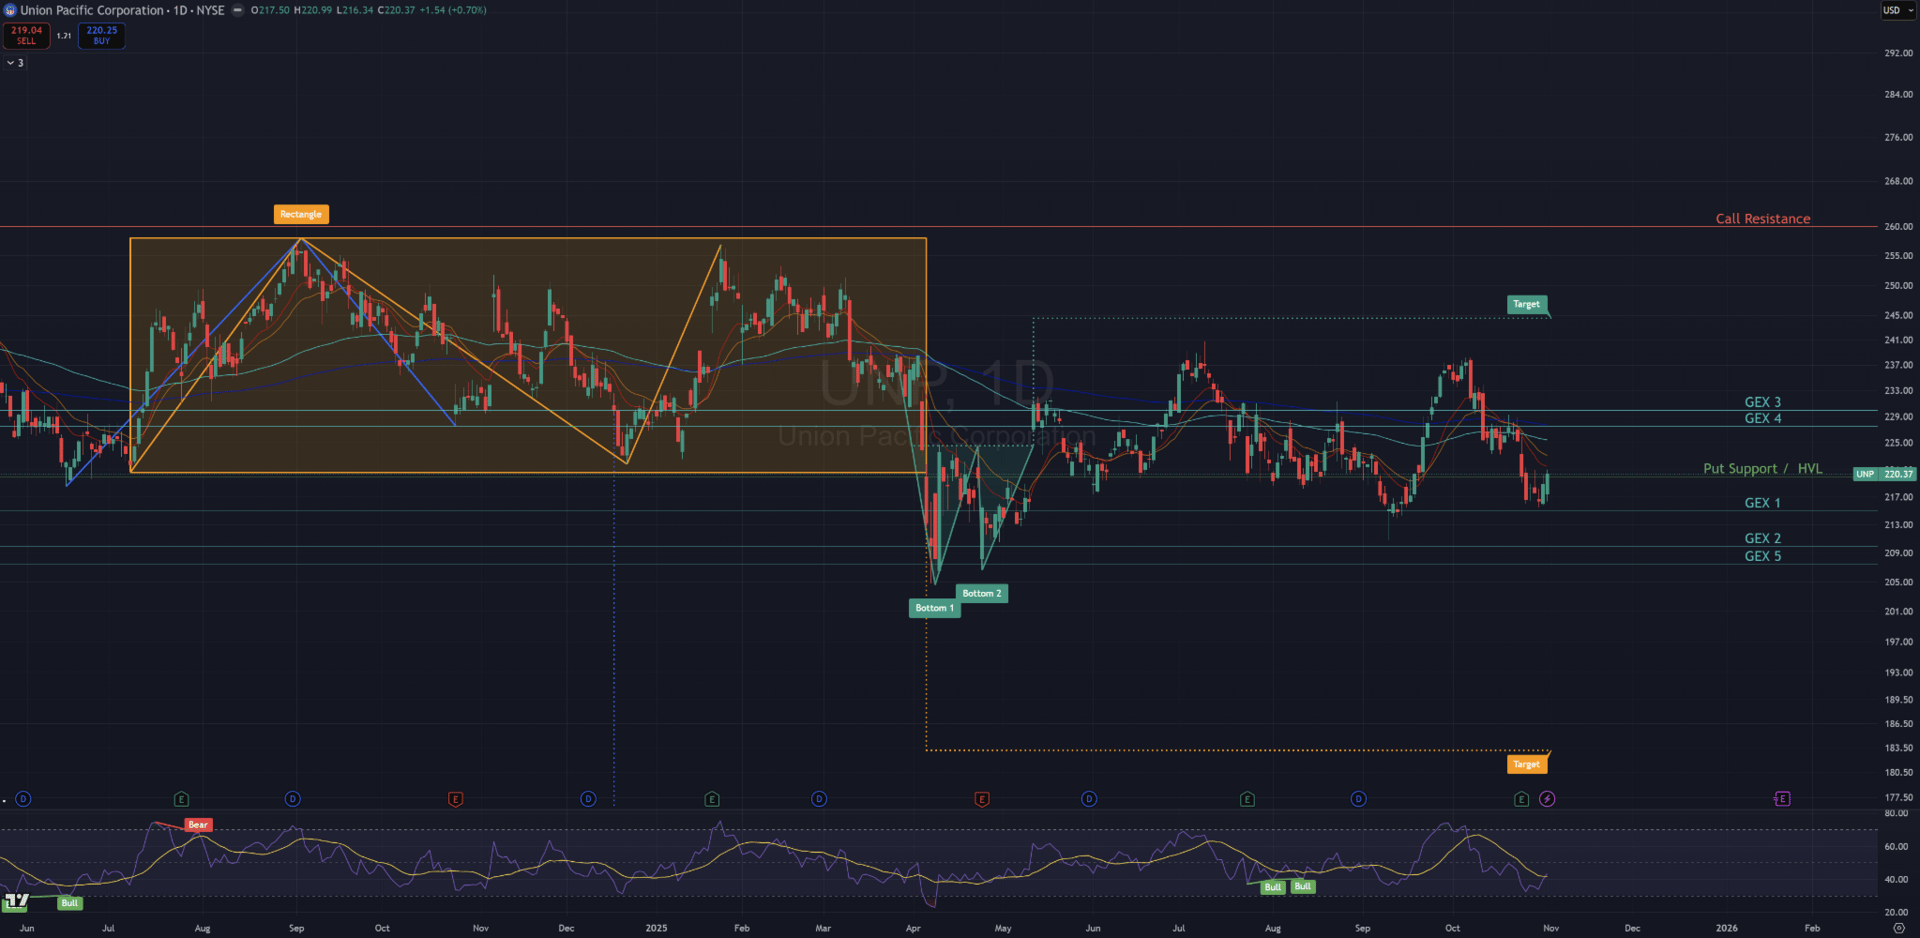
Task: Click the Call Resistance level label
Action: click(1763, 219)
